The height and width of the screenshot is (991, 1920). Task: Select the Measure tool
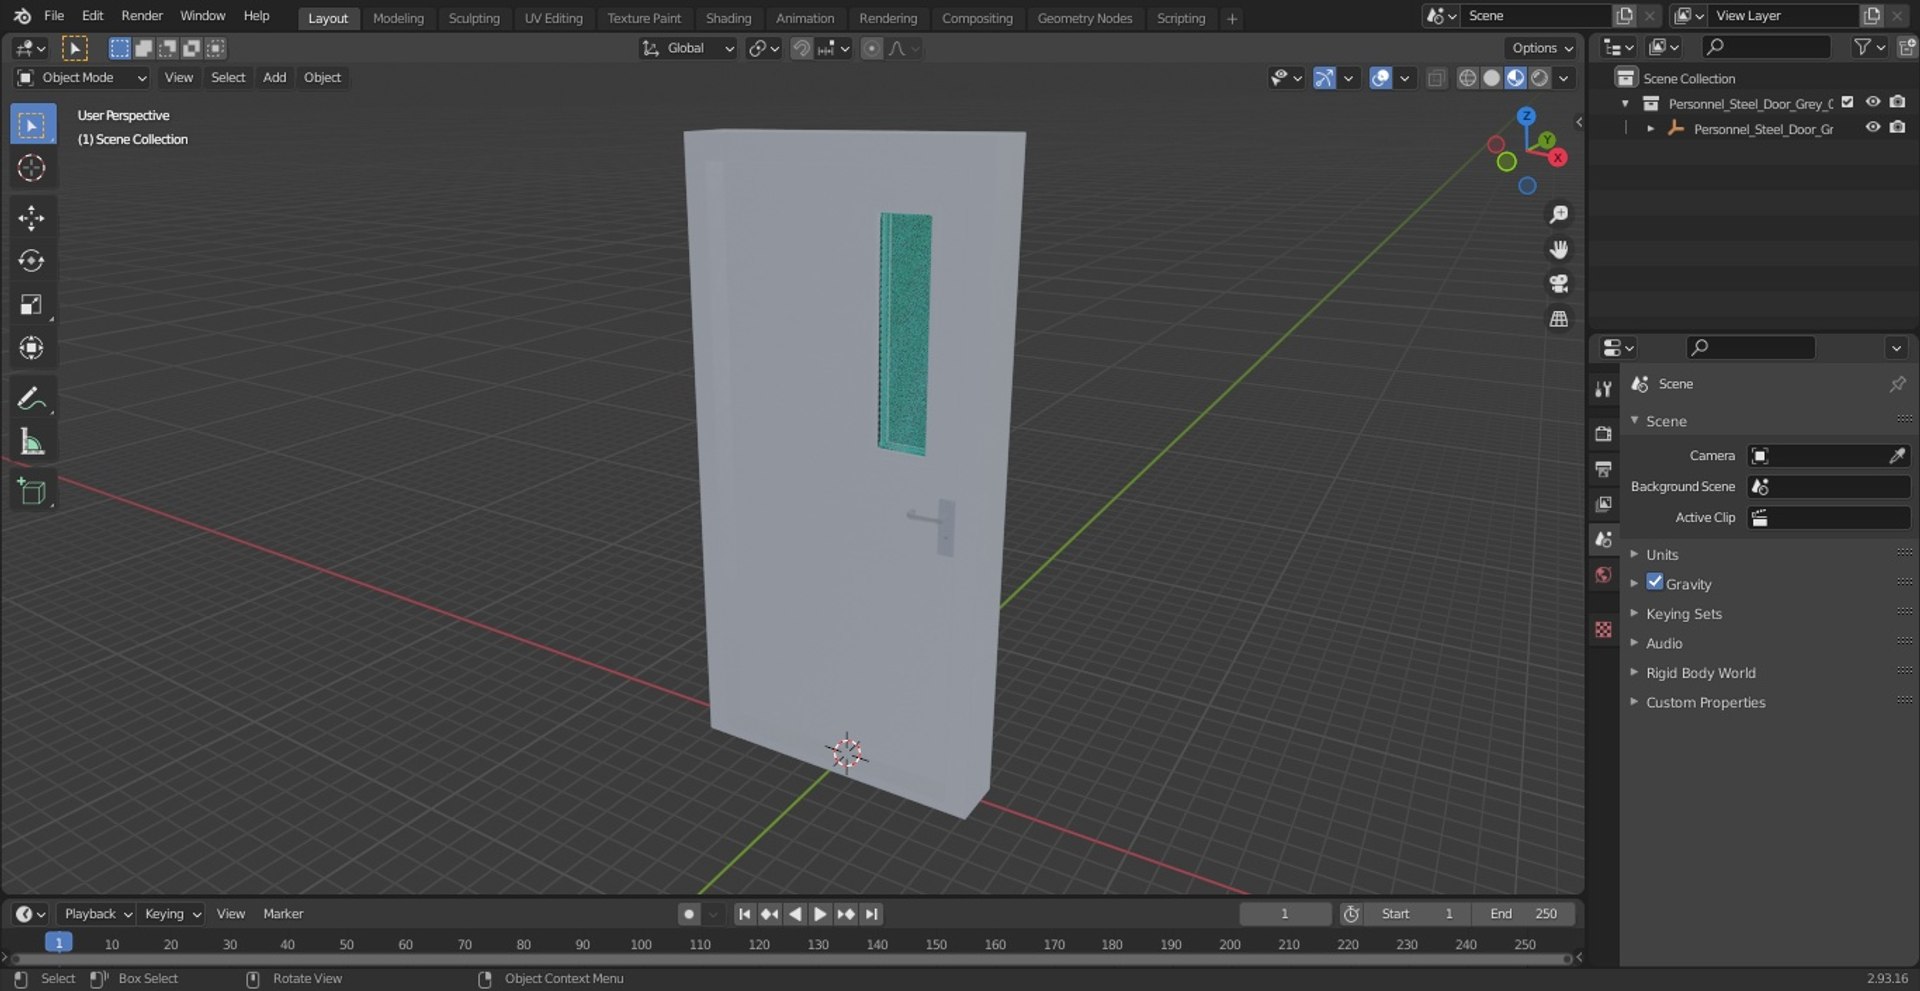point(32,441)
